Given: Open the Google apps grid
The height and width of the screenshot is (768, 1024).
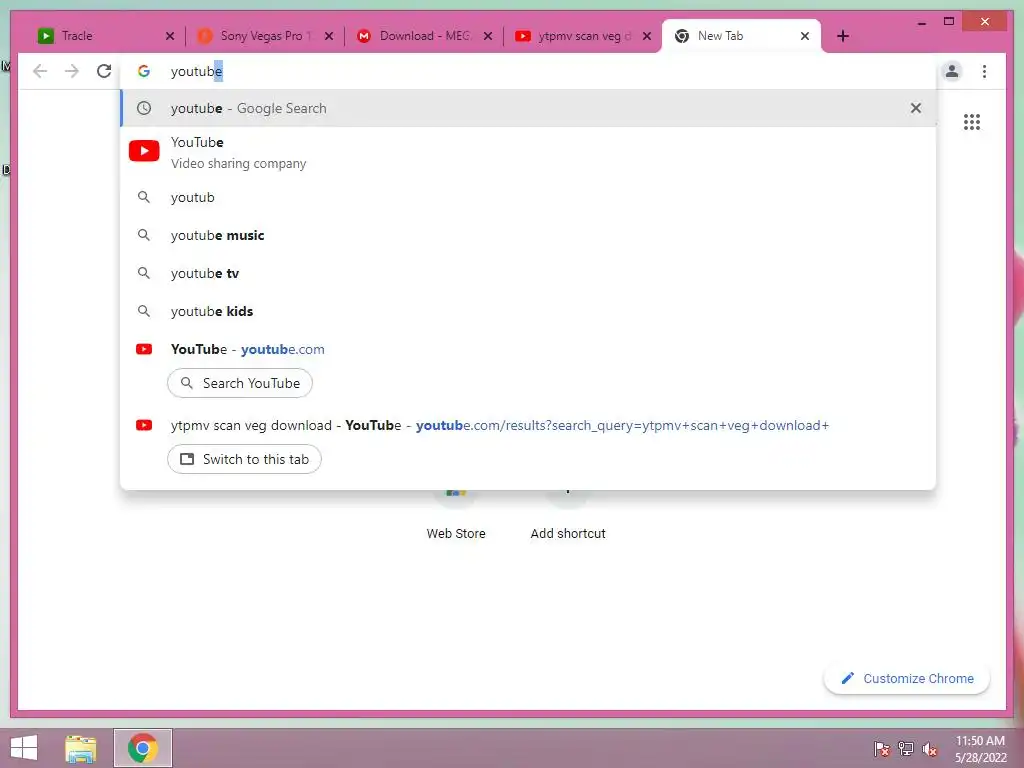Looking at the screenshot, I should pos(972,121).
